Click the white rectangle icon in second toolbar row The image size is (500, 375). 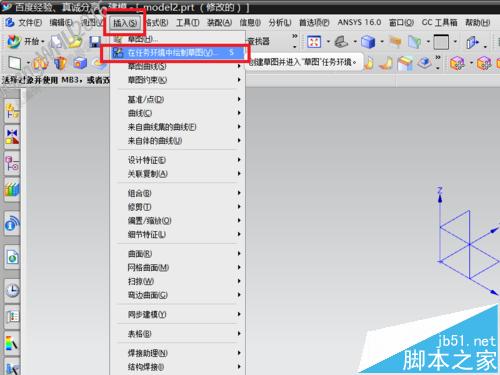[x=15, y=62]
